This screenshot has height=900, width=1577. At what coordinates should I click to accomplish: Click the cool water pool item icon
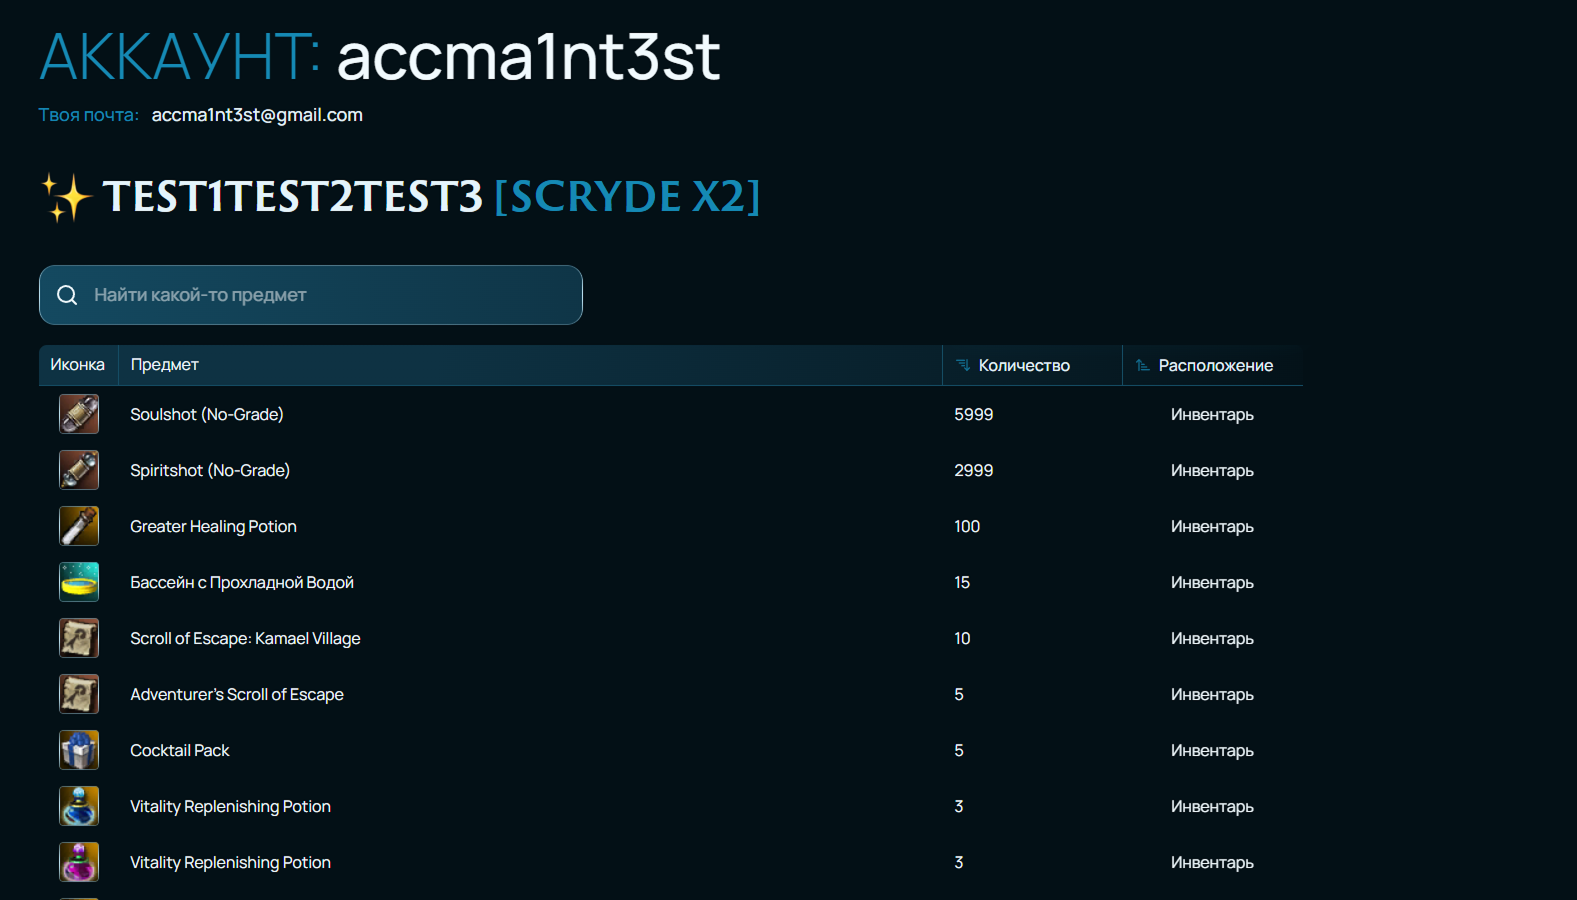[x=79, y=582]
